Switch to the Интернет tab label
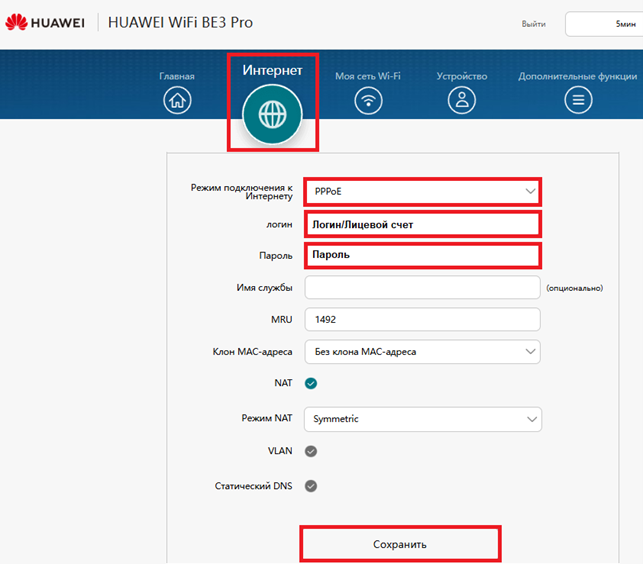 click(x=272, y=70)
